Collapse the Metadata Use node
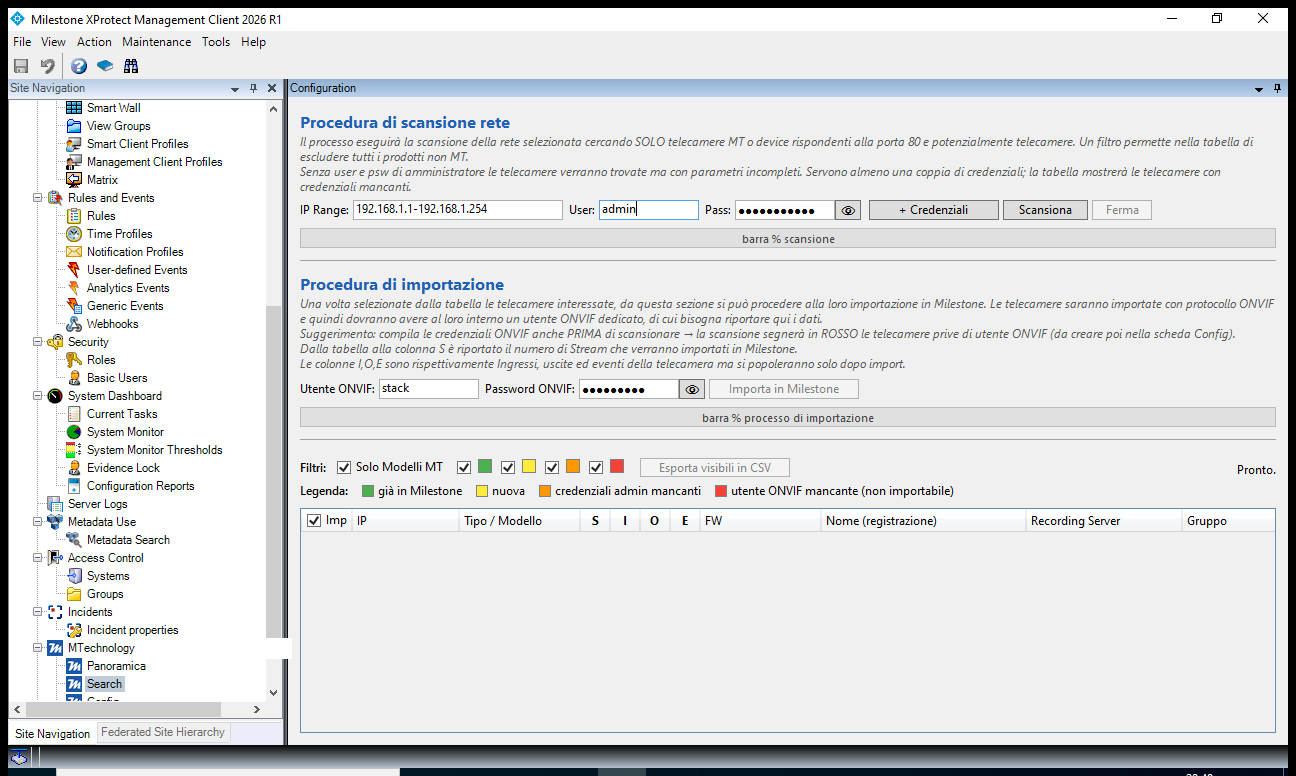Screen dimensions: 1296x776 38,522
